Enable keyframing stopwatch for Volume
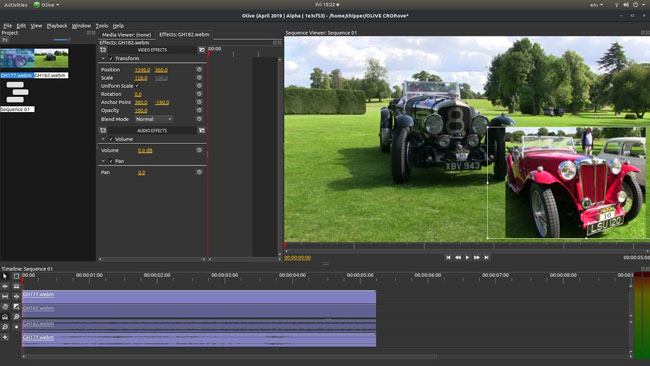 (199, 150)
